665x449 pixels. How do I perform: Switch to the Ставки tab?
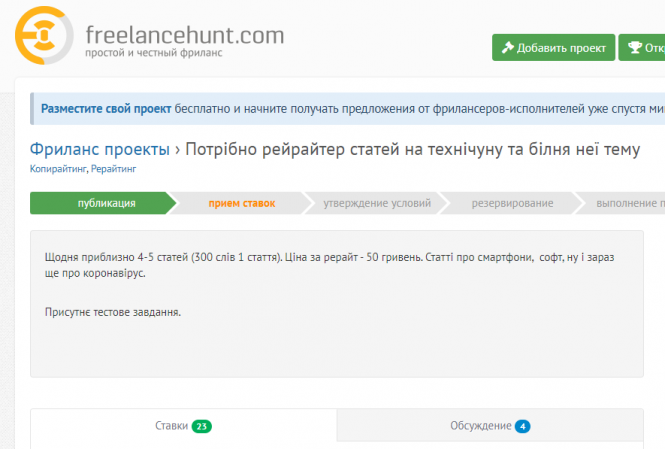(171, 425)
